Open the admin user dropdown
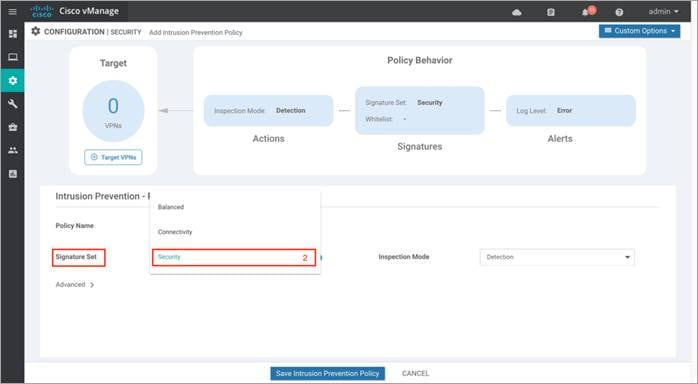This screenshot has height=384, width=698. coord(663,12)
